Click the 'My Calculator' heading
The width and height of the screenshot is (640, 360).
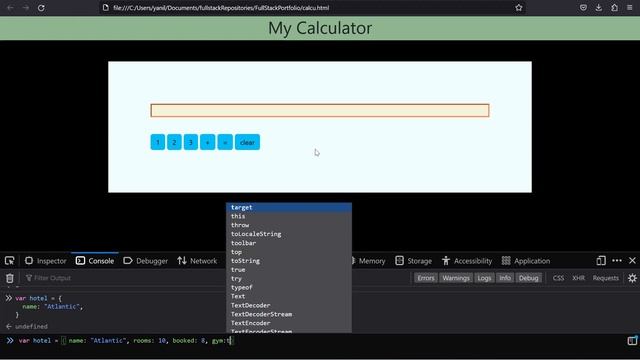click(x=320, y=28)
